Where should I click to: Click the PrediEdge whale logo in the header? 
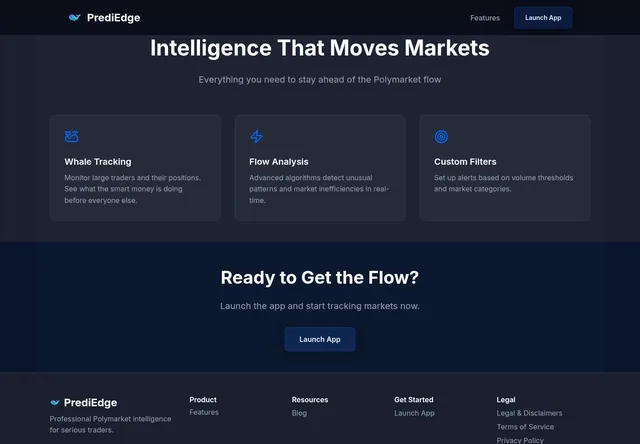(x=75, y=18)
